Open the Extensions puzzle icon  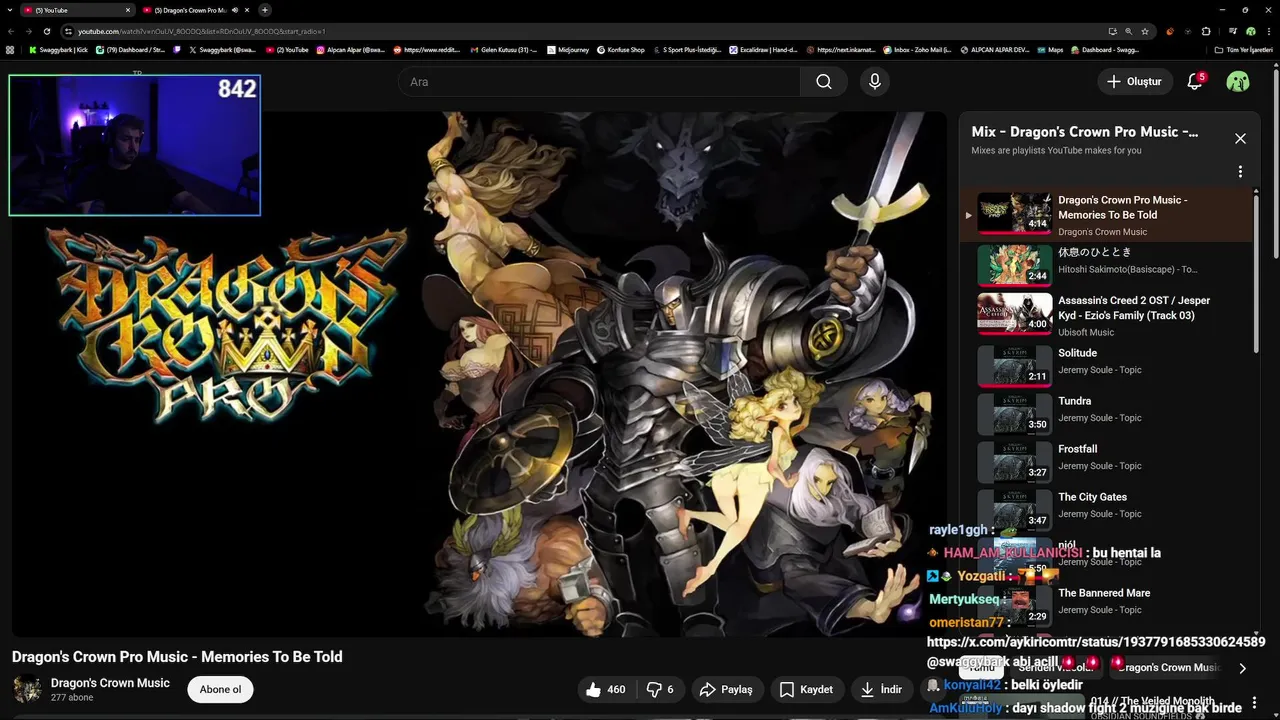[x=1206, y=31]
